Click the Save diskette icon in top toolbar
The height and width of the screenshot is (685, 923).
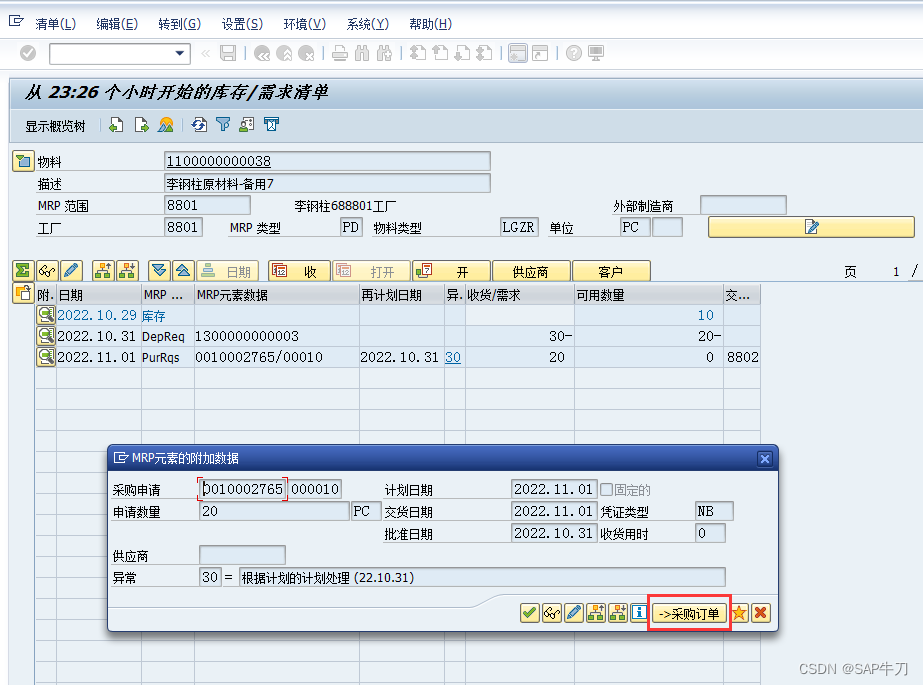[228, 54]
